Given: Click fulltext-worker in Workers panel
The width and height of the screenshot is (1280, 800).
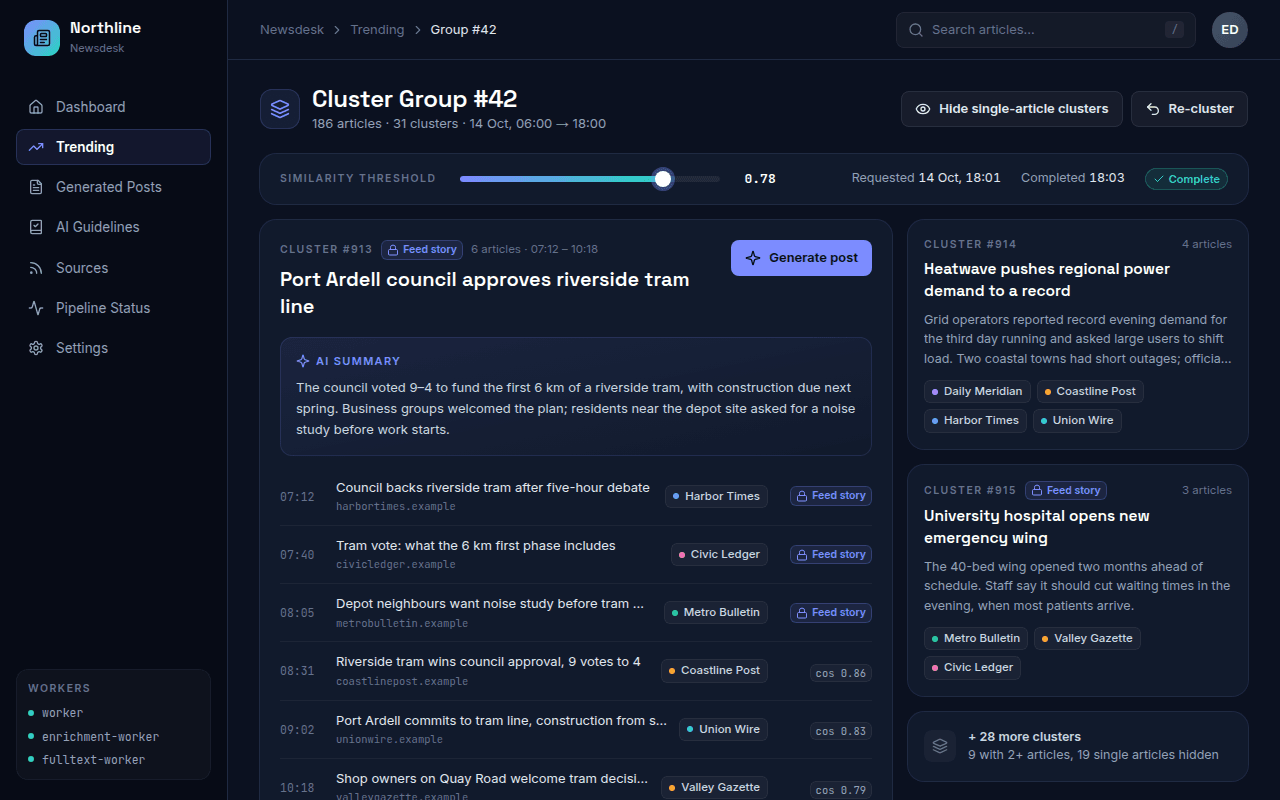Looking at the screenshot, I should pos(93,760).
